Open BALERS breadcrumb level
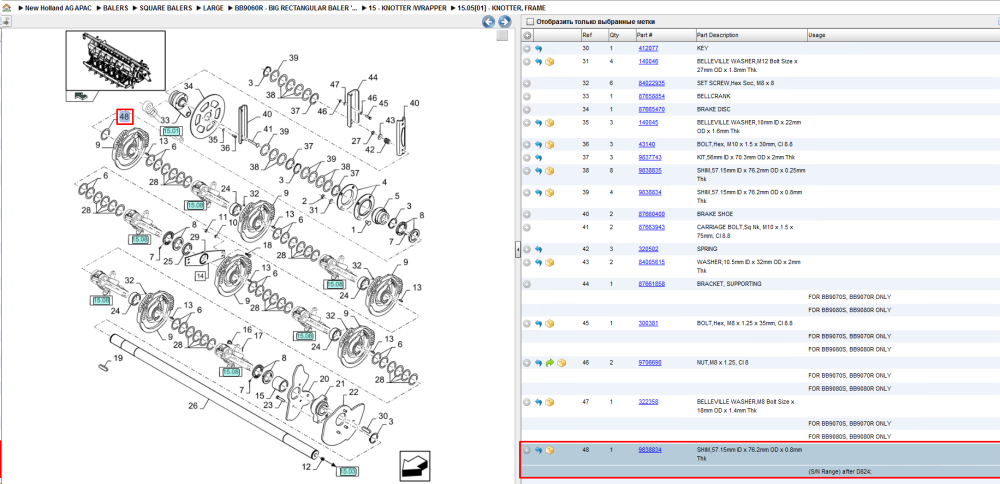The width and height of the screenshot is (1000, 484). (x=117, y=8)
